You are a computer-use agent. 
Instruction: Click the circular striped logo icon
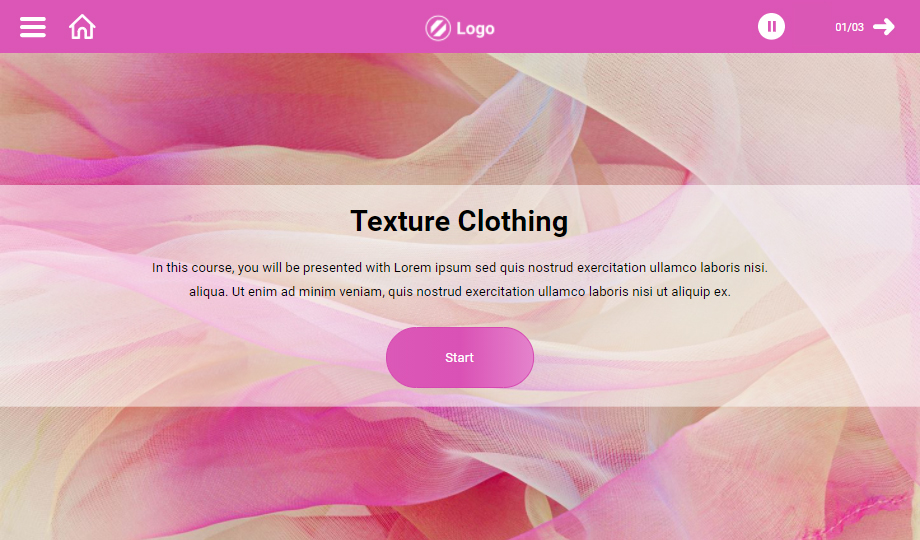(x=438, y=28)
